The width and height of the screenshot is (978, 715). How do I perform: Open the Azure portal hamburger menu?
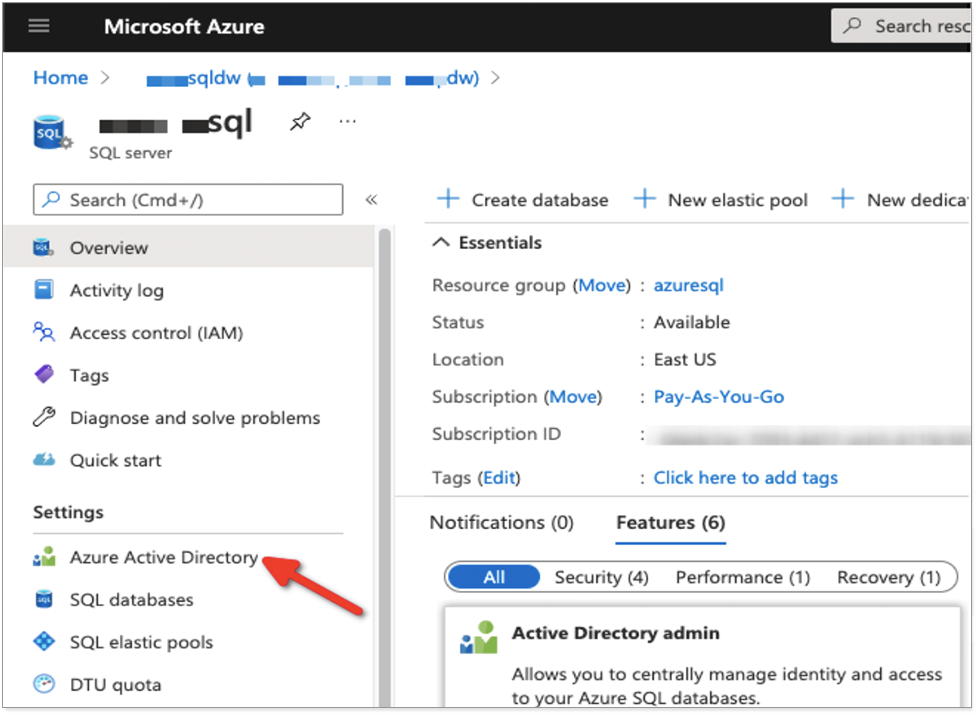click(x=38, y=26)
